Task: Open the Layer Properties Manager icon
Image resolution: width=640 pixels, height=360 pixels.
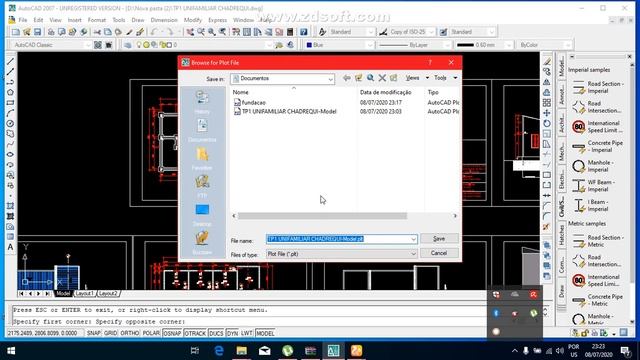Action: [x=128, y=45]
